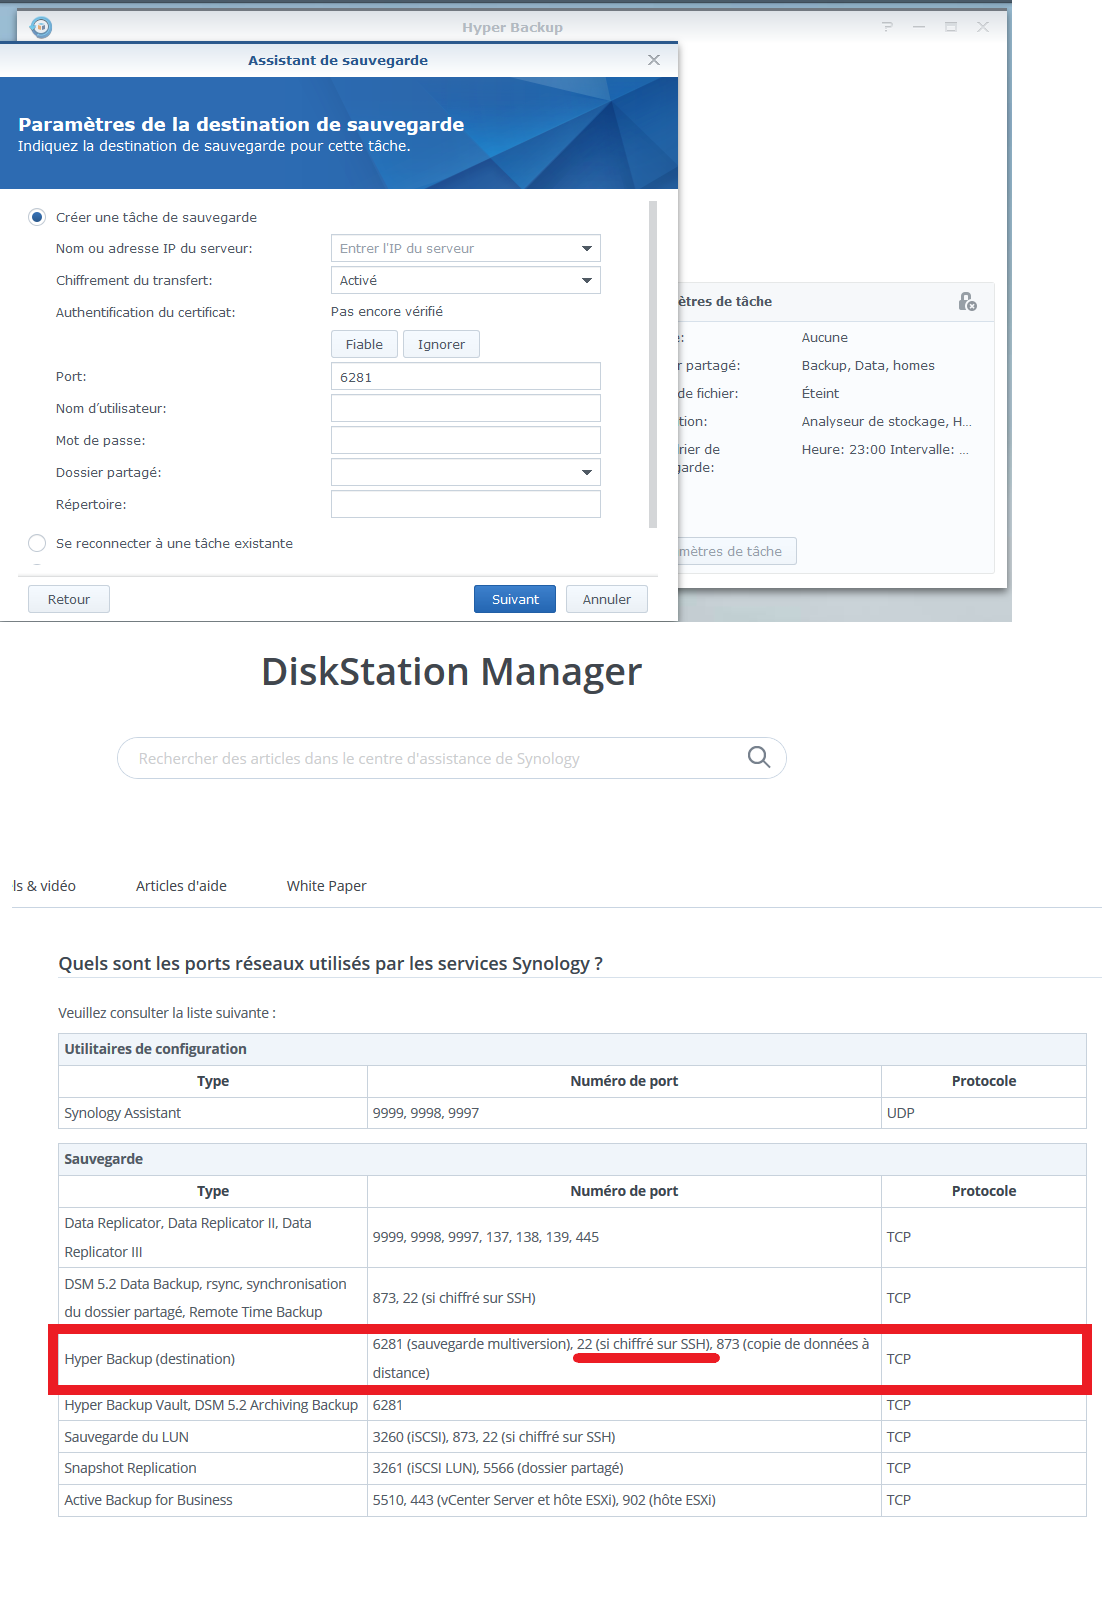
Task: Click the lock icon in task settings panel
Action: click(967, 301)
